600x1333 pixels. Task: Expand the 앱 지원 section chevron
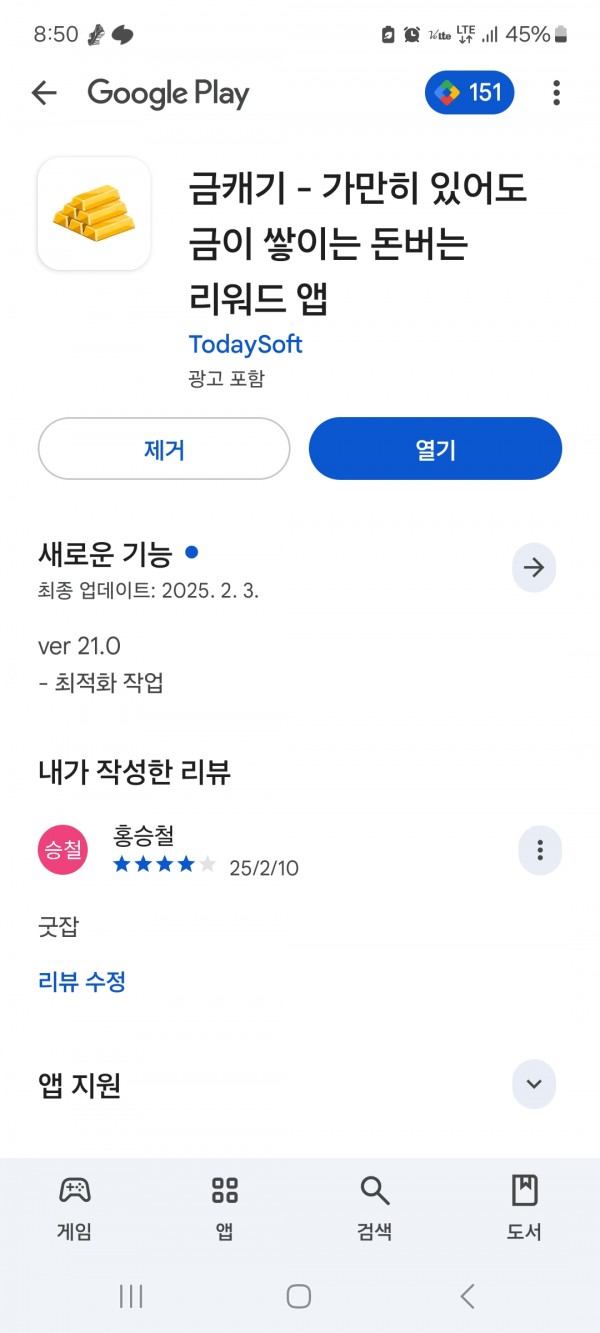[534, 1084]
